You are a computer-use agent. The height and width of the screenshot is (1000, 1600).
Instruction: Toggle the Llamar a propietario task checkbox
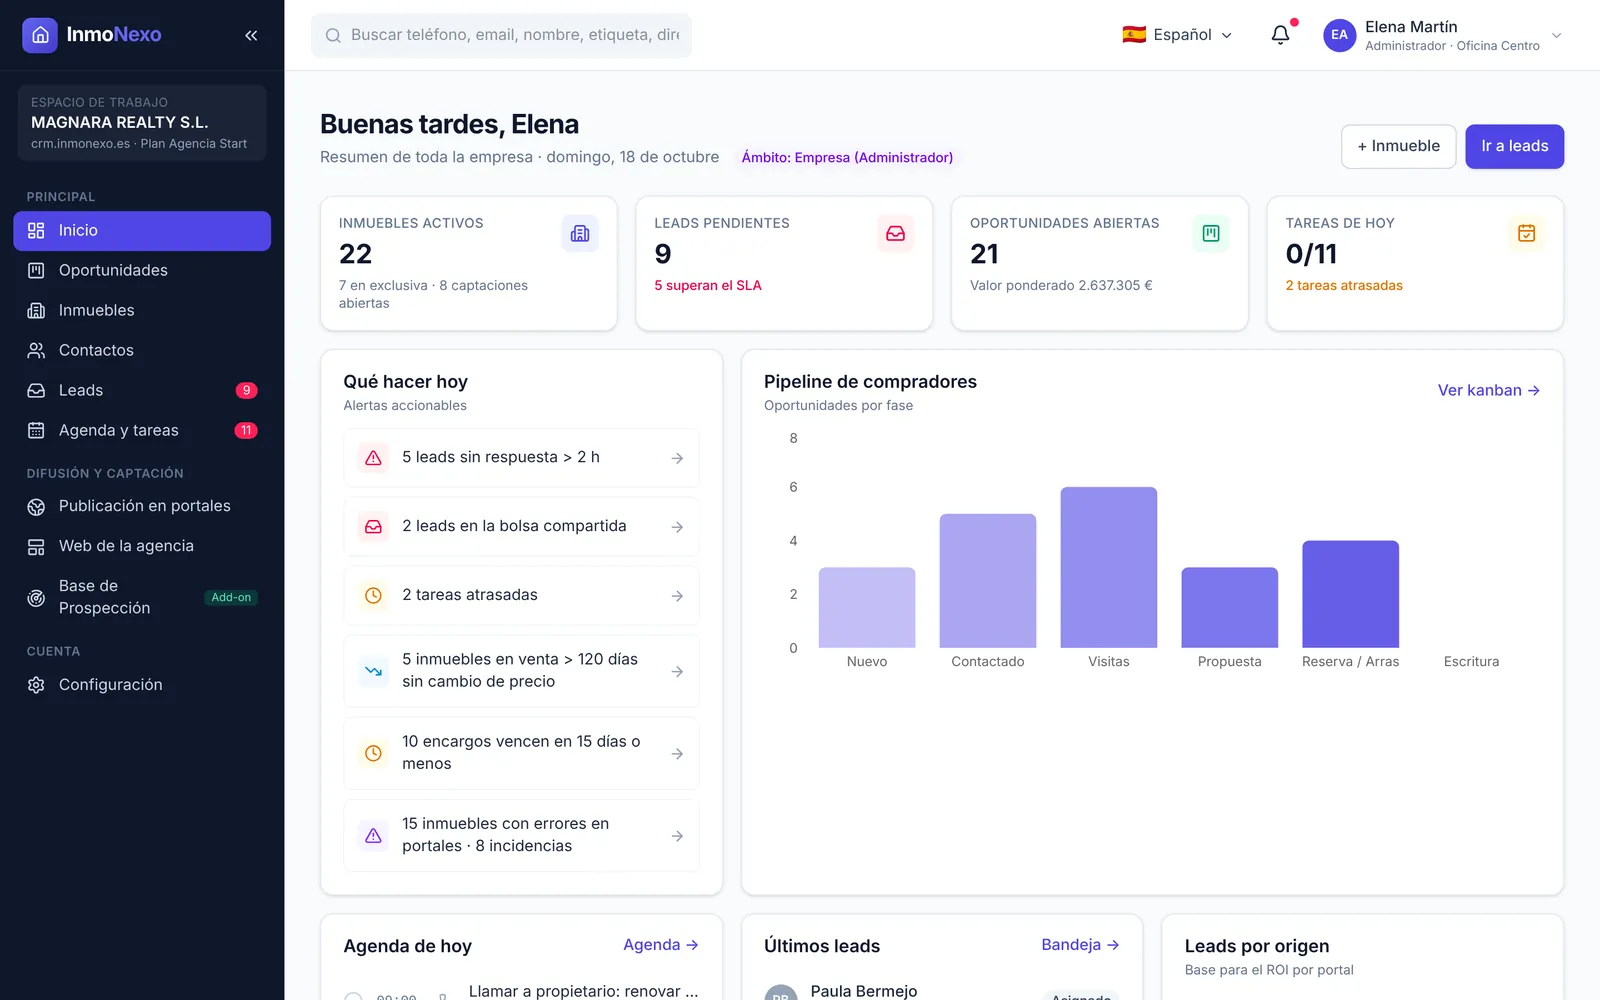click(x=353, y=997)
